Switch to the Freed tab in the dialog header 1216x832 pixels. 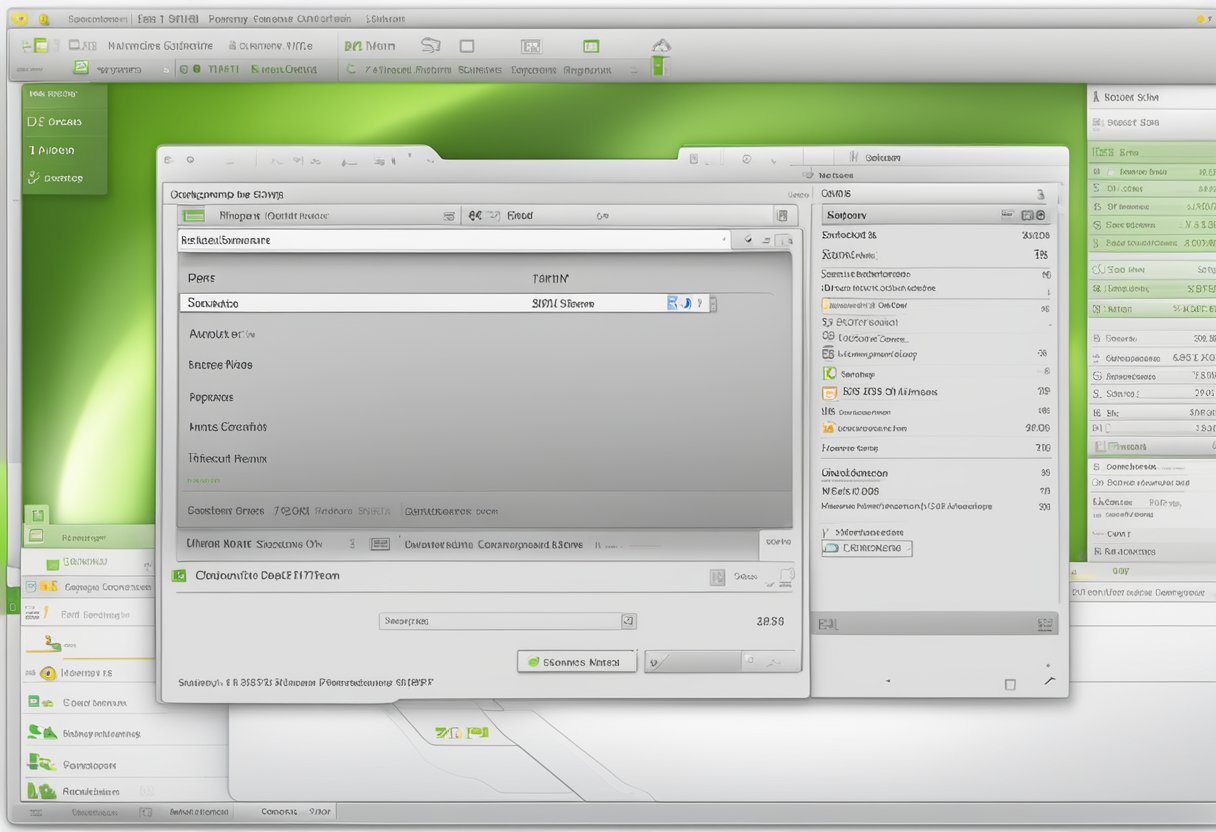point(520,214)
